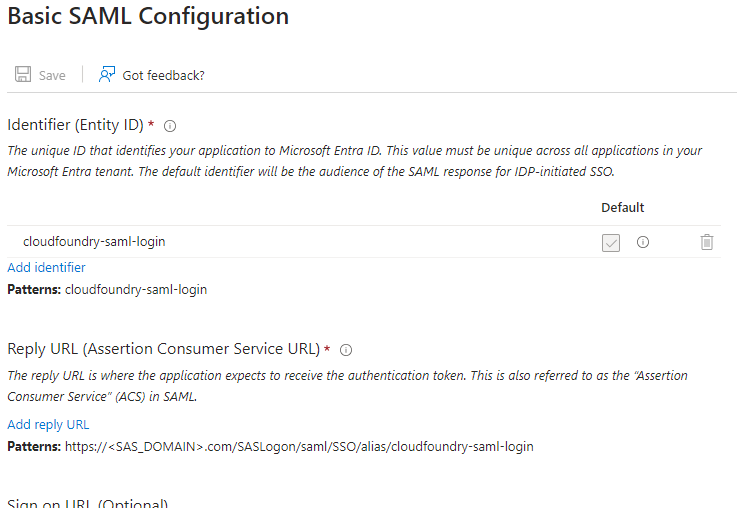The image size is (737, 508).
Task: Click the Add identifier link
Action: tap(46, 267)
